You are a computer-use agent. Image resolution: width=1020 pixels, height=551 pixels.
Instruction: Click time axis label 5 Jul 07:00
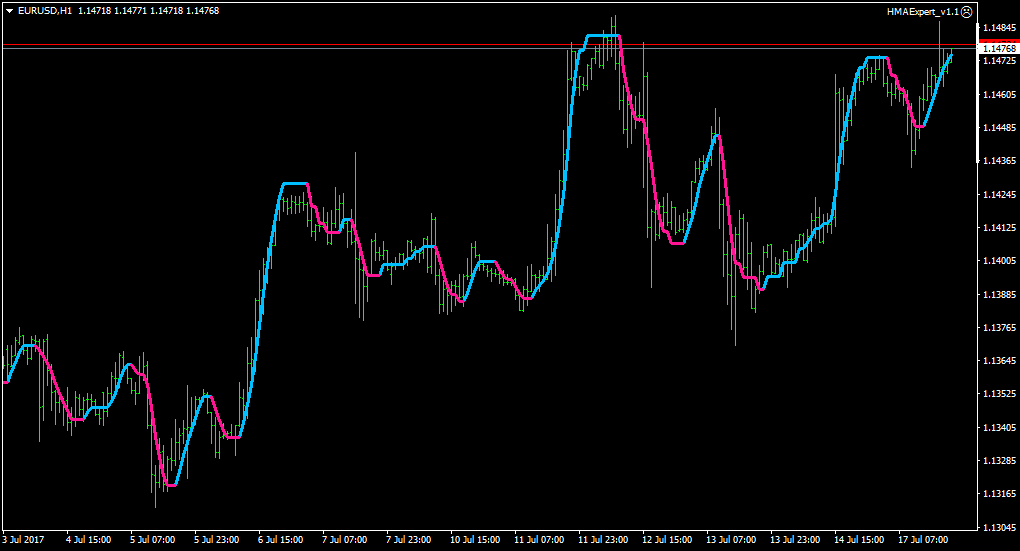(x=152, y=540)
